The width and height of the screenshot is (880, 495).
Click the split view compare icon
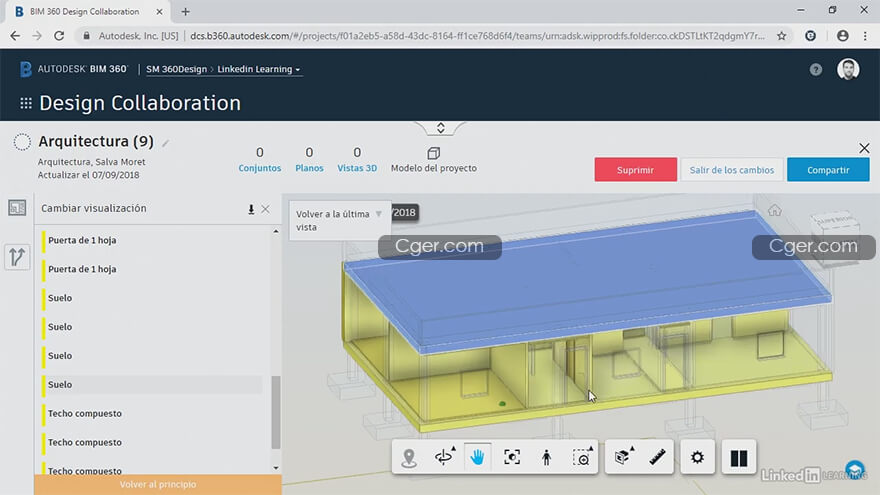[x=739, y=458]
